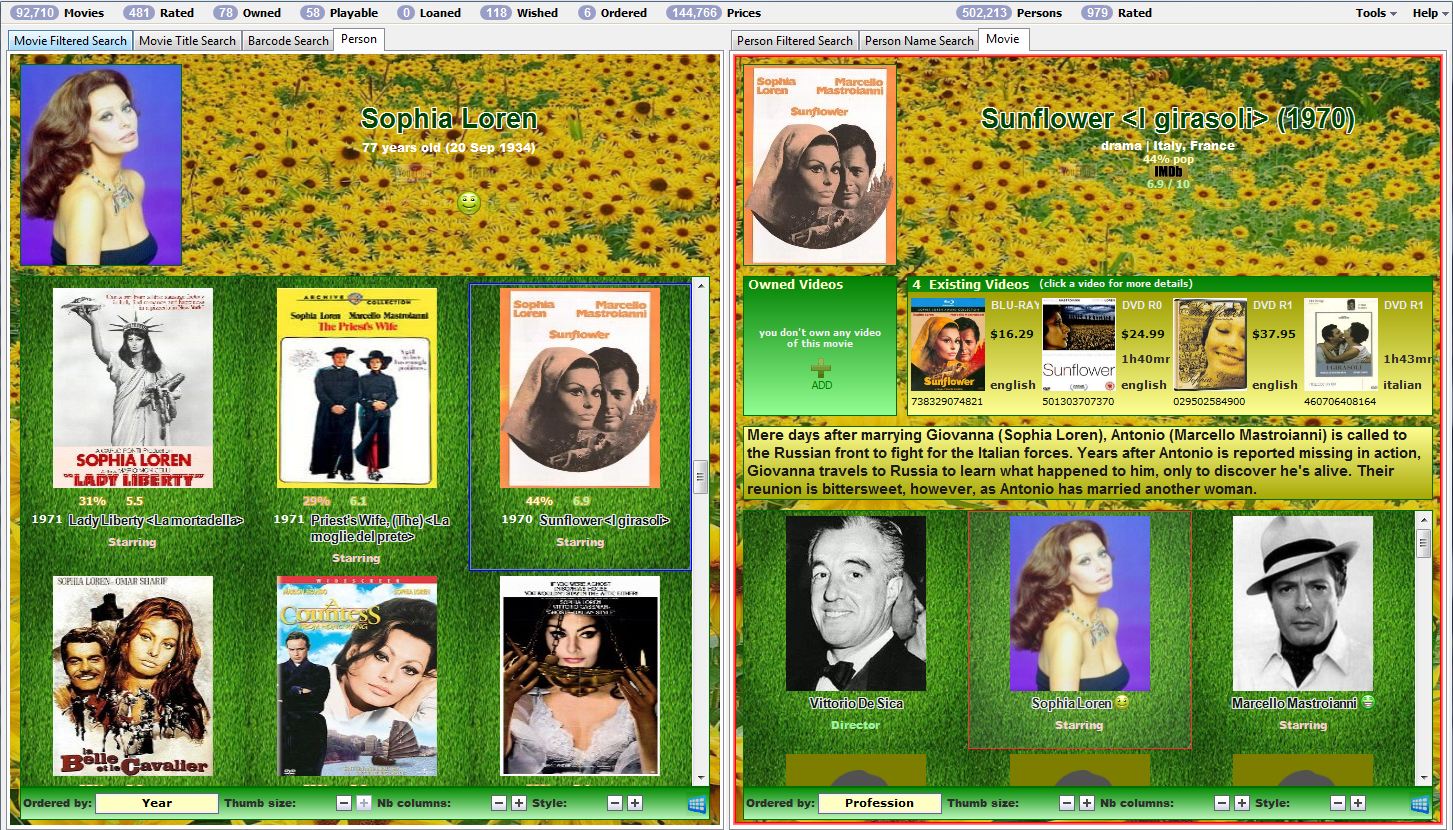Open the Person Name Search tab
Viewport: 1453px width, 830px height.
click(919, 41)
